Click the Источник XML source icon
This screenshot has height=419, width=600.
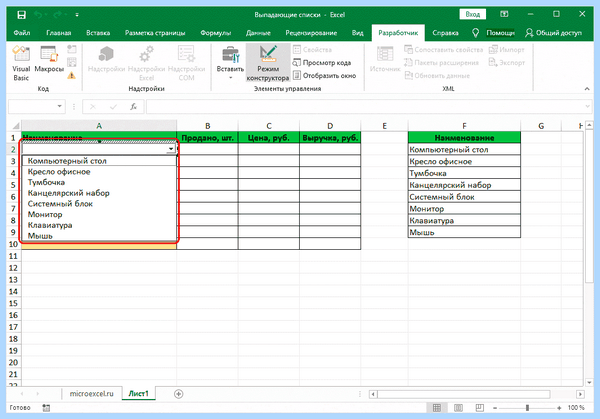pos(385,59)
